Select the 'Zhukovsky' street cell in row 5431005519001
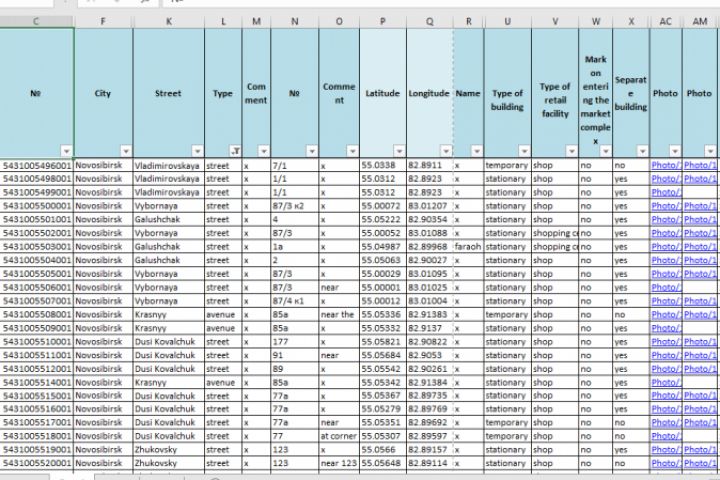 click(169, 449)
